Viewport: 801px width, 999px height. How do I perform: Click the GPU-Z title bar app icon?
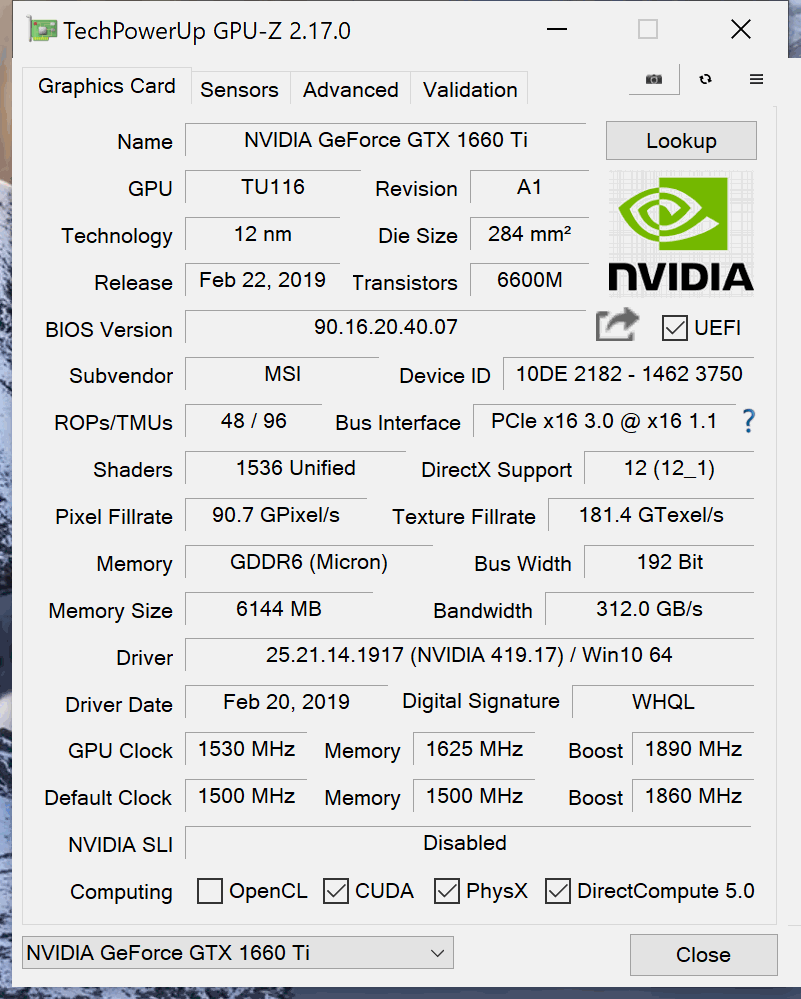click(x=41, y=31)
